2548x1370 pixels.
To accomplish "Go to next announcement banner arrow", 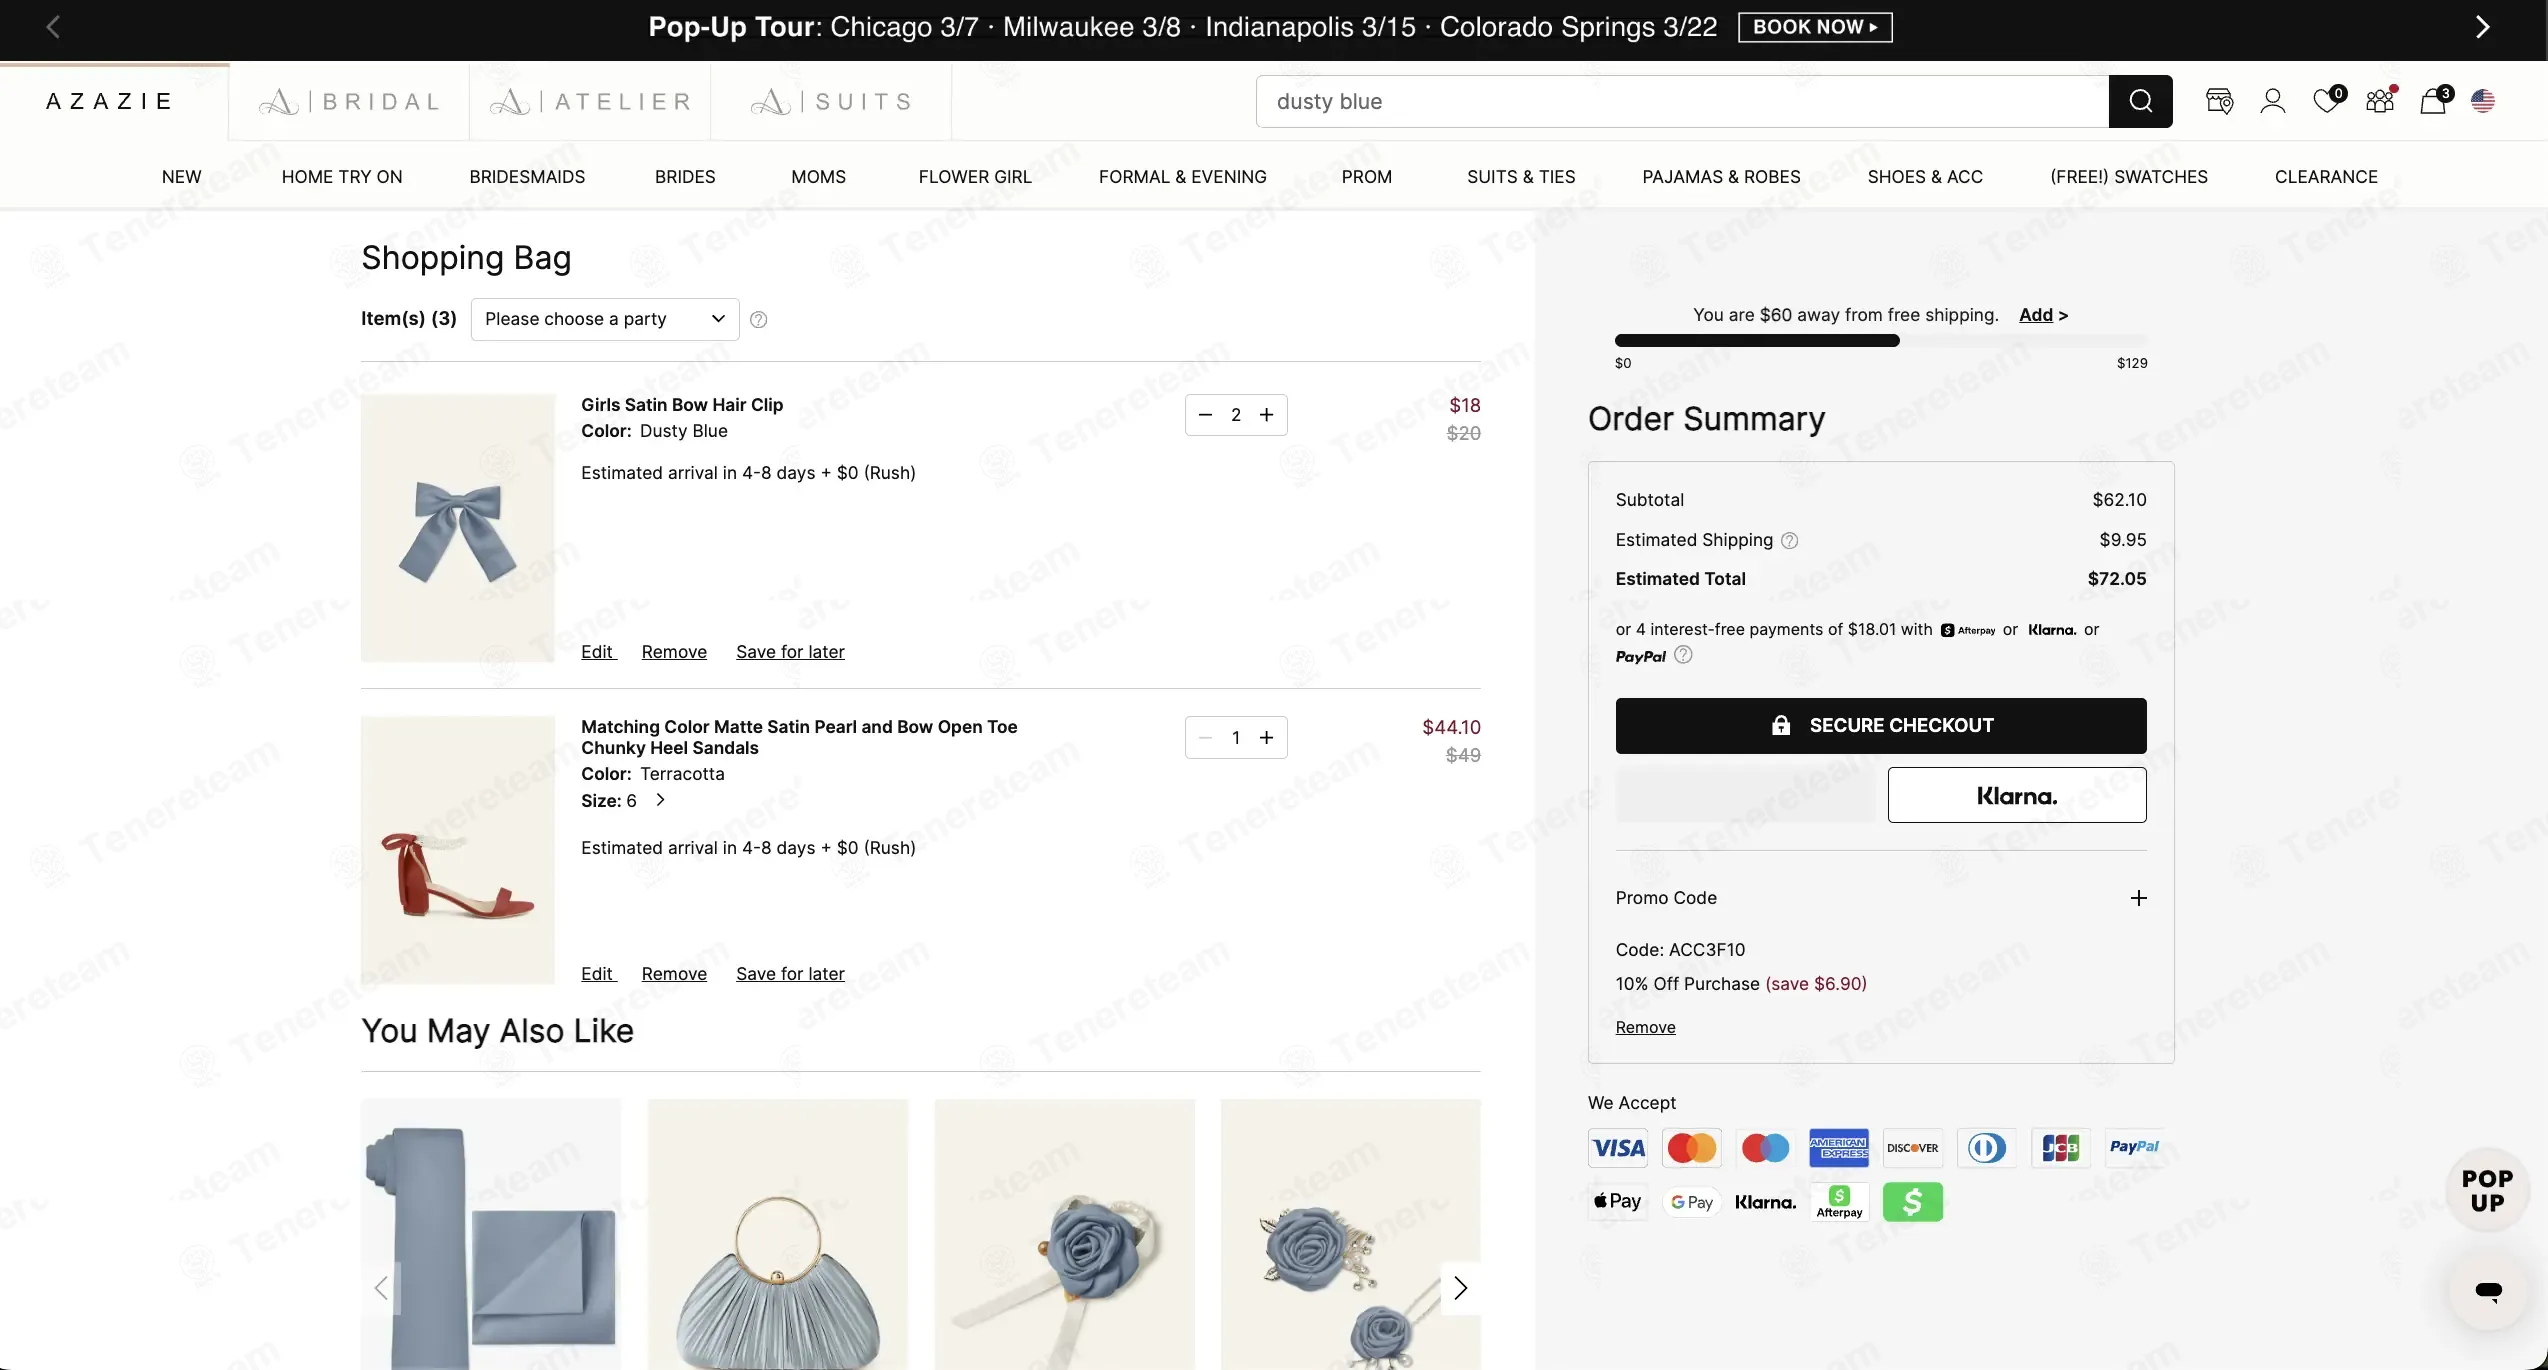I will [2483, 27].
